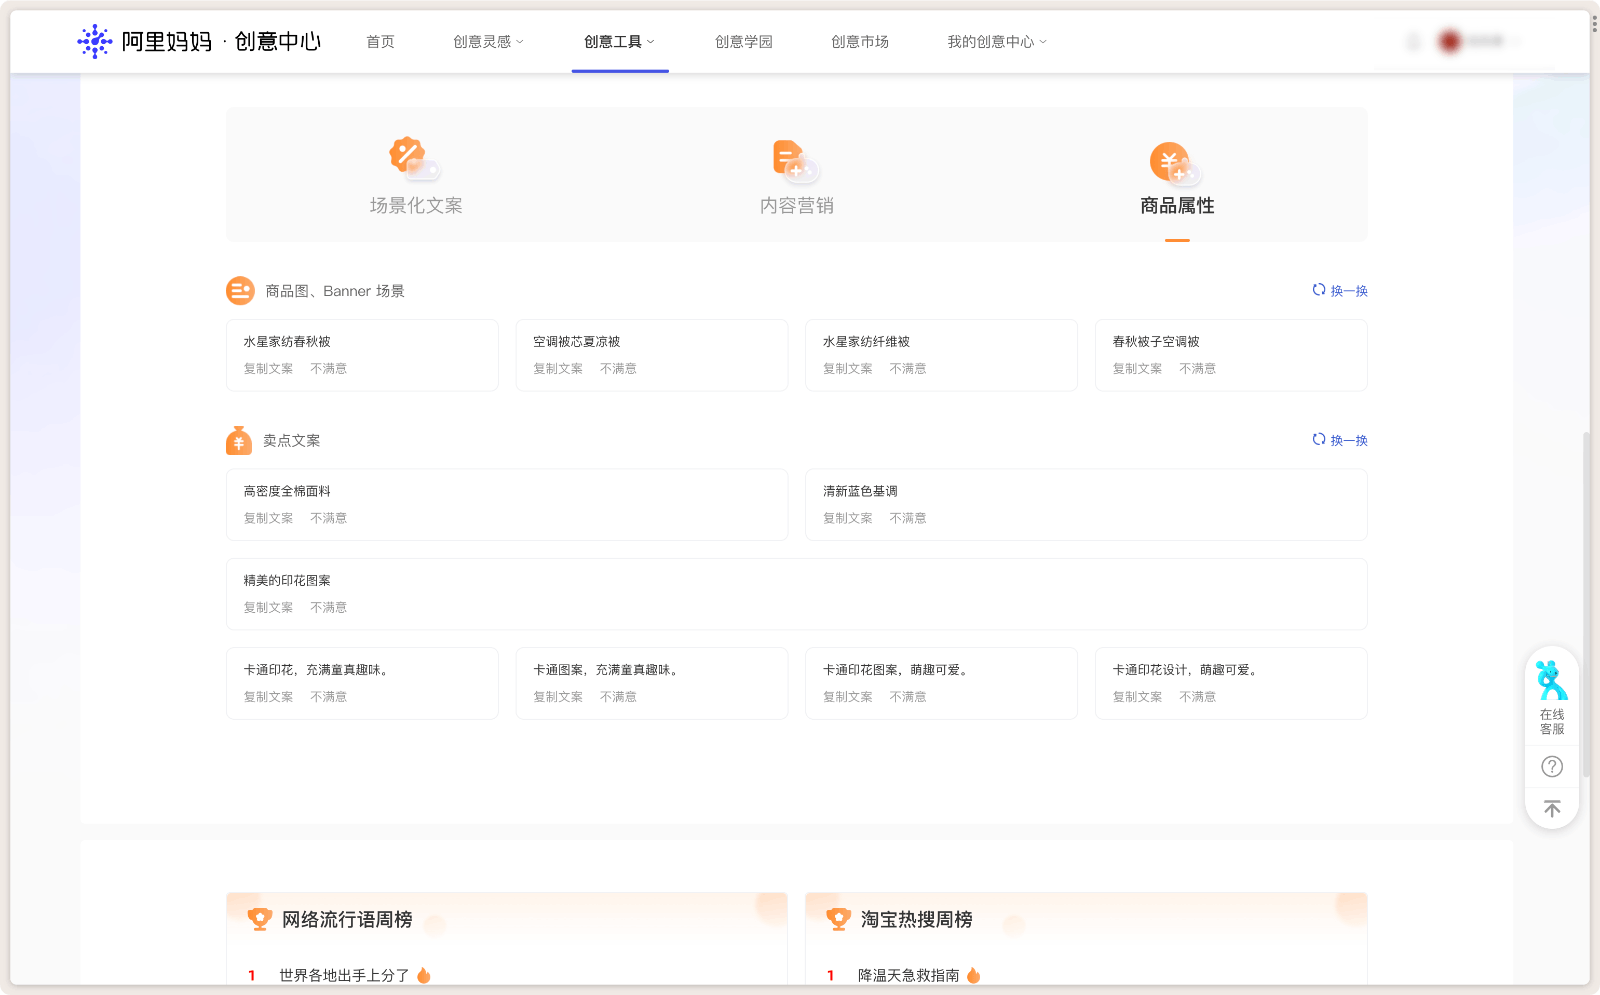This screenshot has width=1600, height=995.
Task: Mark 空调被芯夏凉被 as 不满意
Action: point(618,369)
